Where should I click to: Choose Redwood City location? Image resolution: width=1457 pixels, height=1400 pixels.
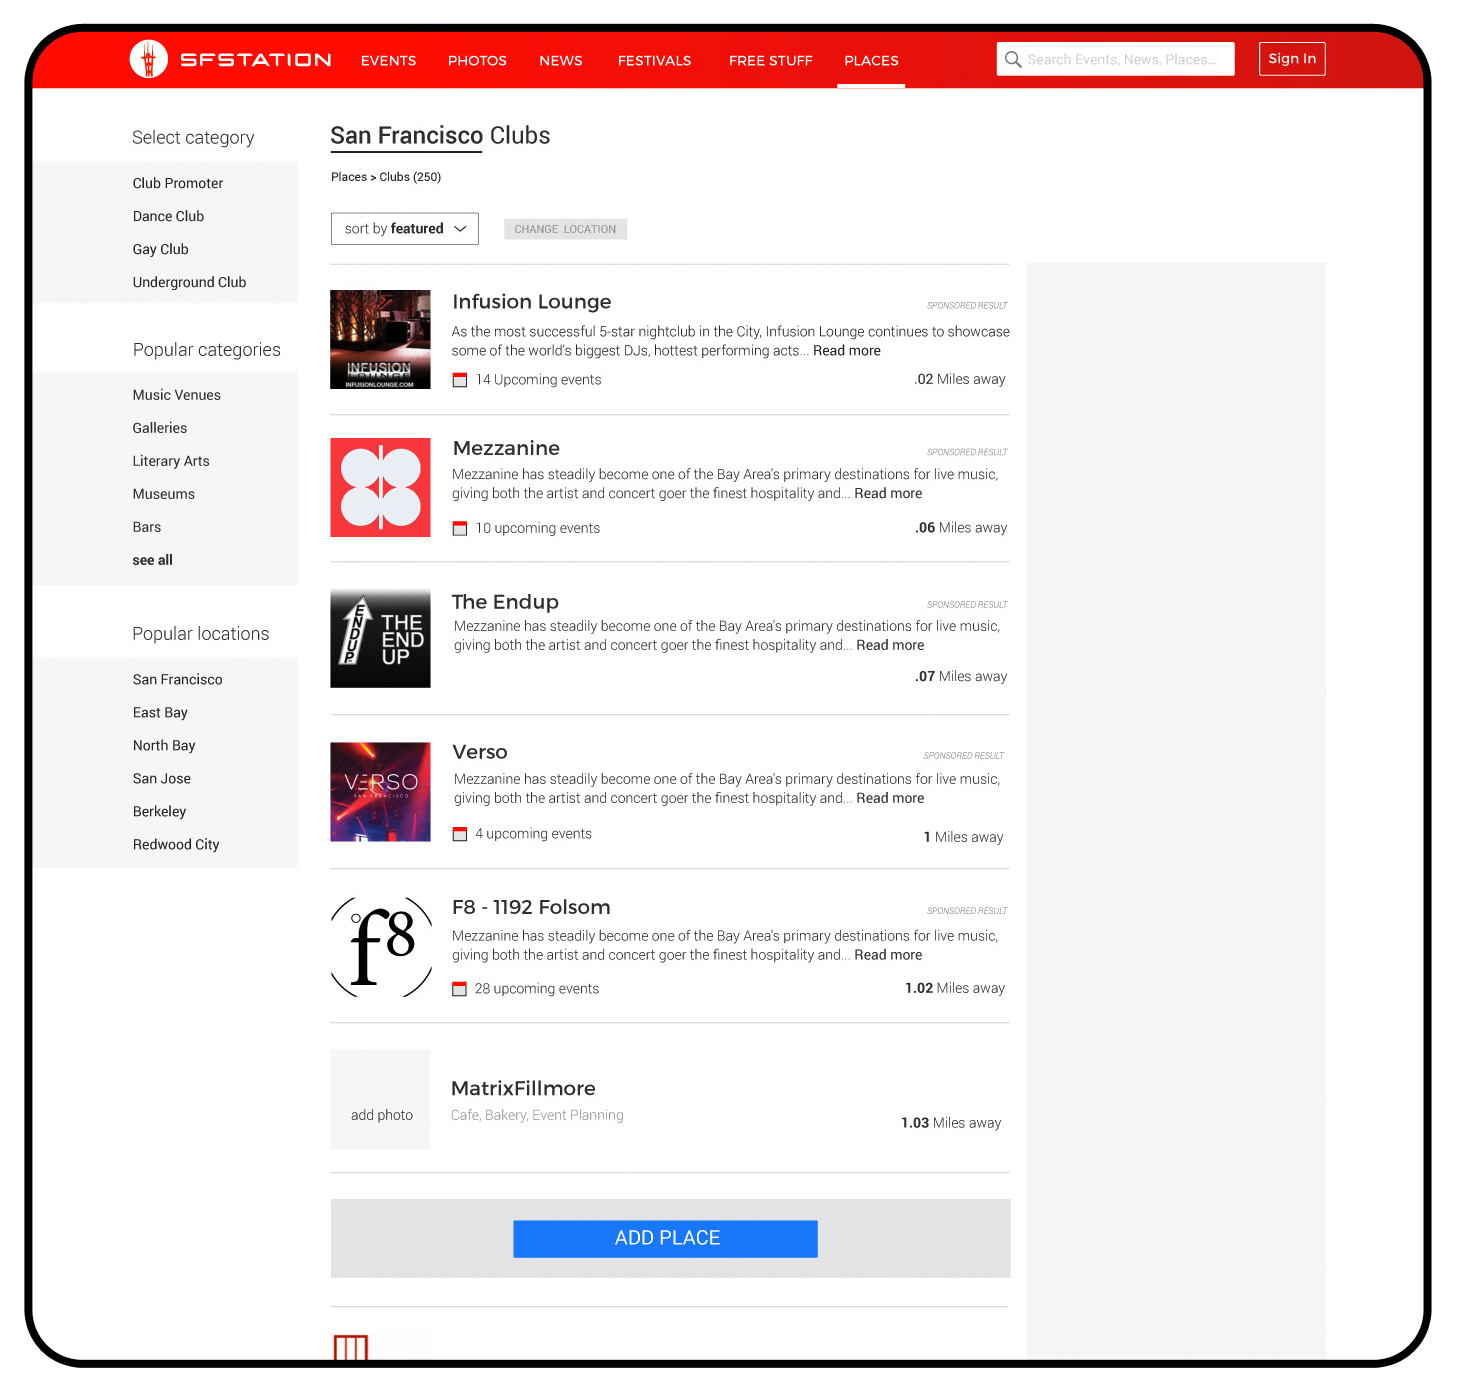(176, 844)
